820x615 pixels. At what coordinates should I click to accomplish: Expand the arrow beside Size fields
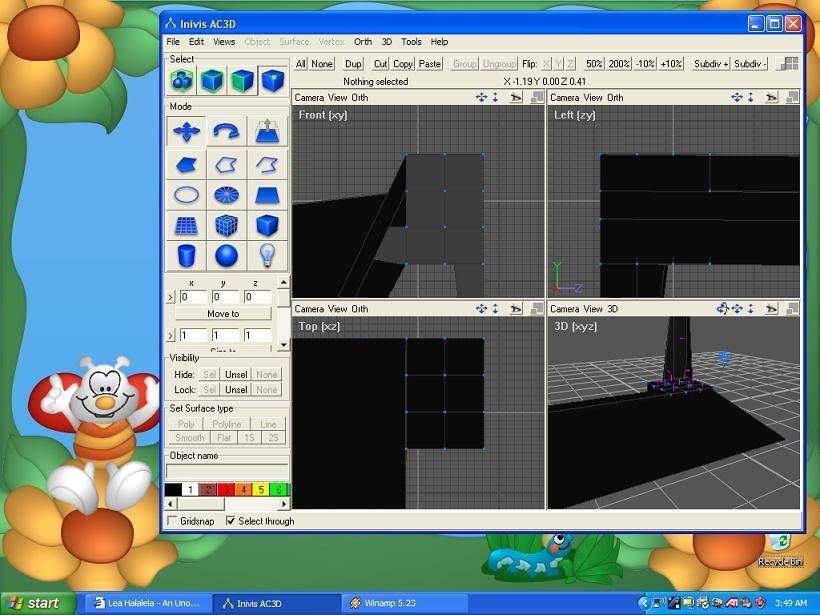click(170, 335)
